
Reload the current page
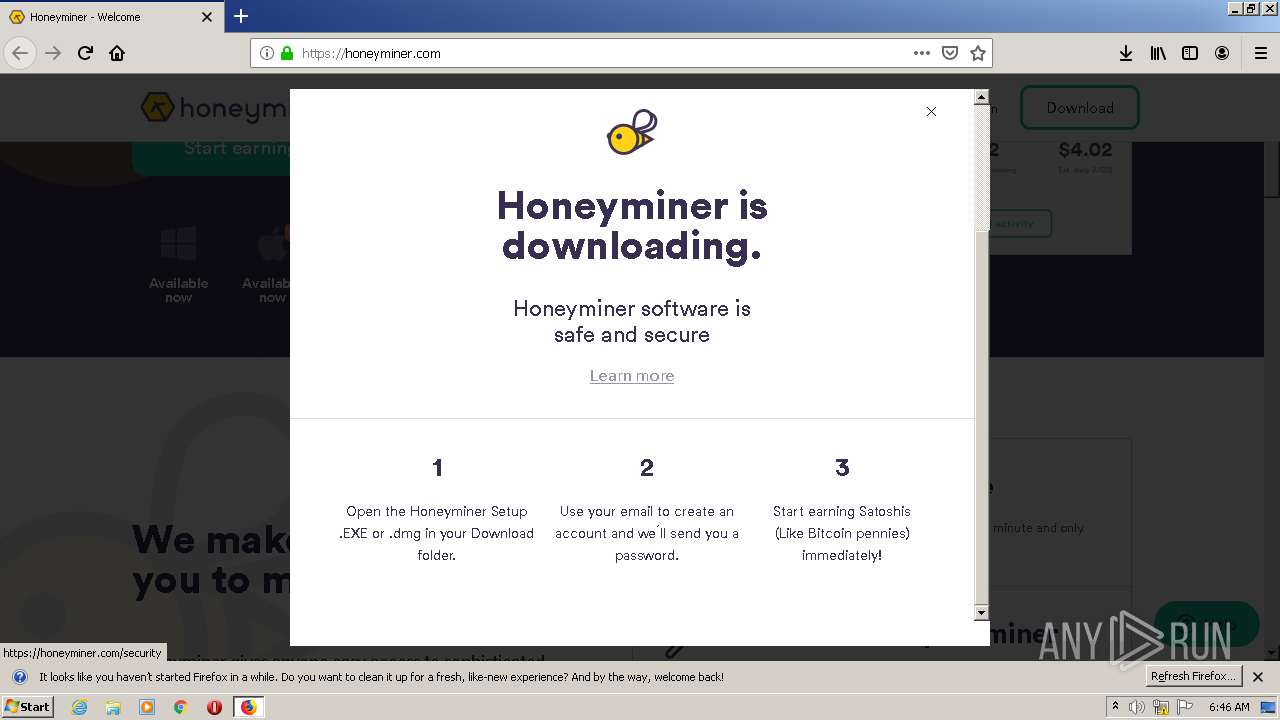tap(85, 53)
